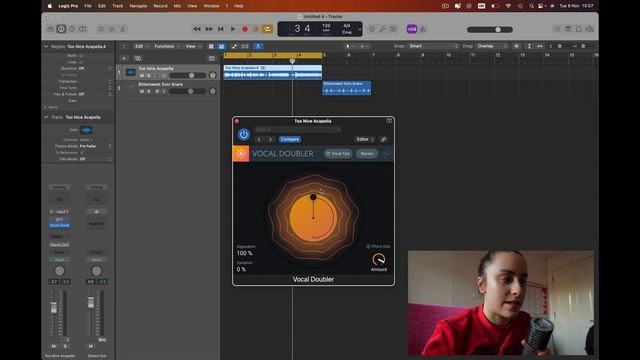Image resolution: width=640 pixels, height=360 pixels.
Task: Open the Library button in control bar
Action: (x=51, y=29)
